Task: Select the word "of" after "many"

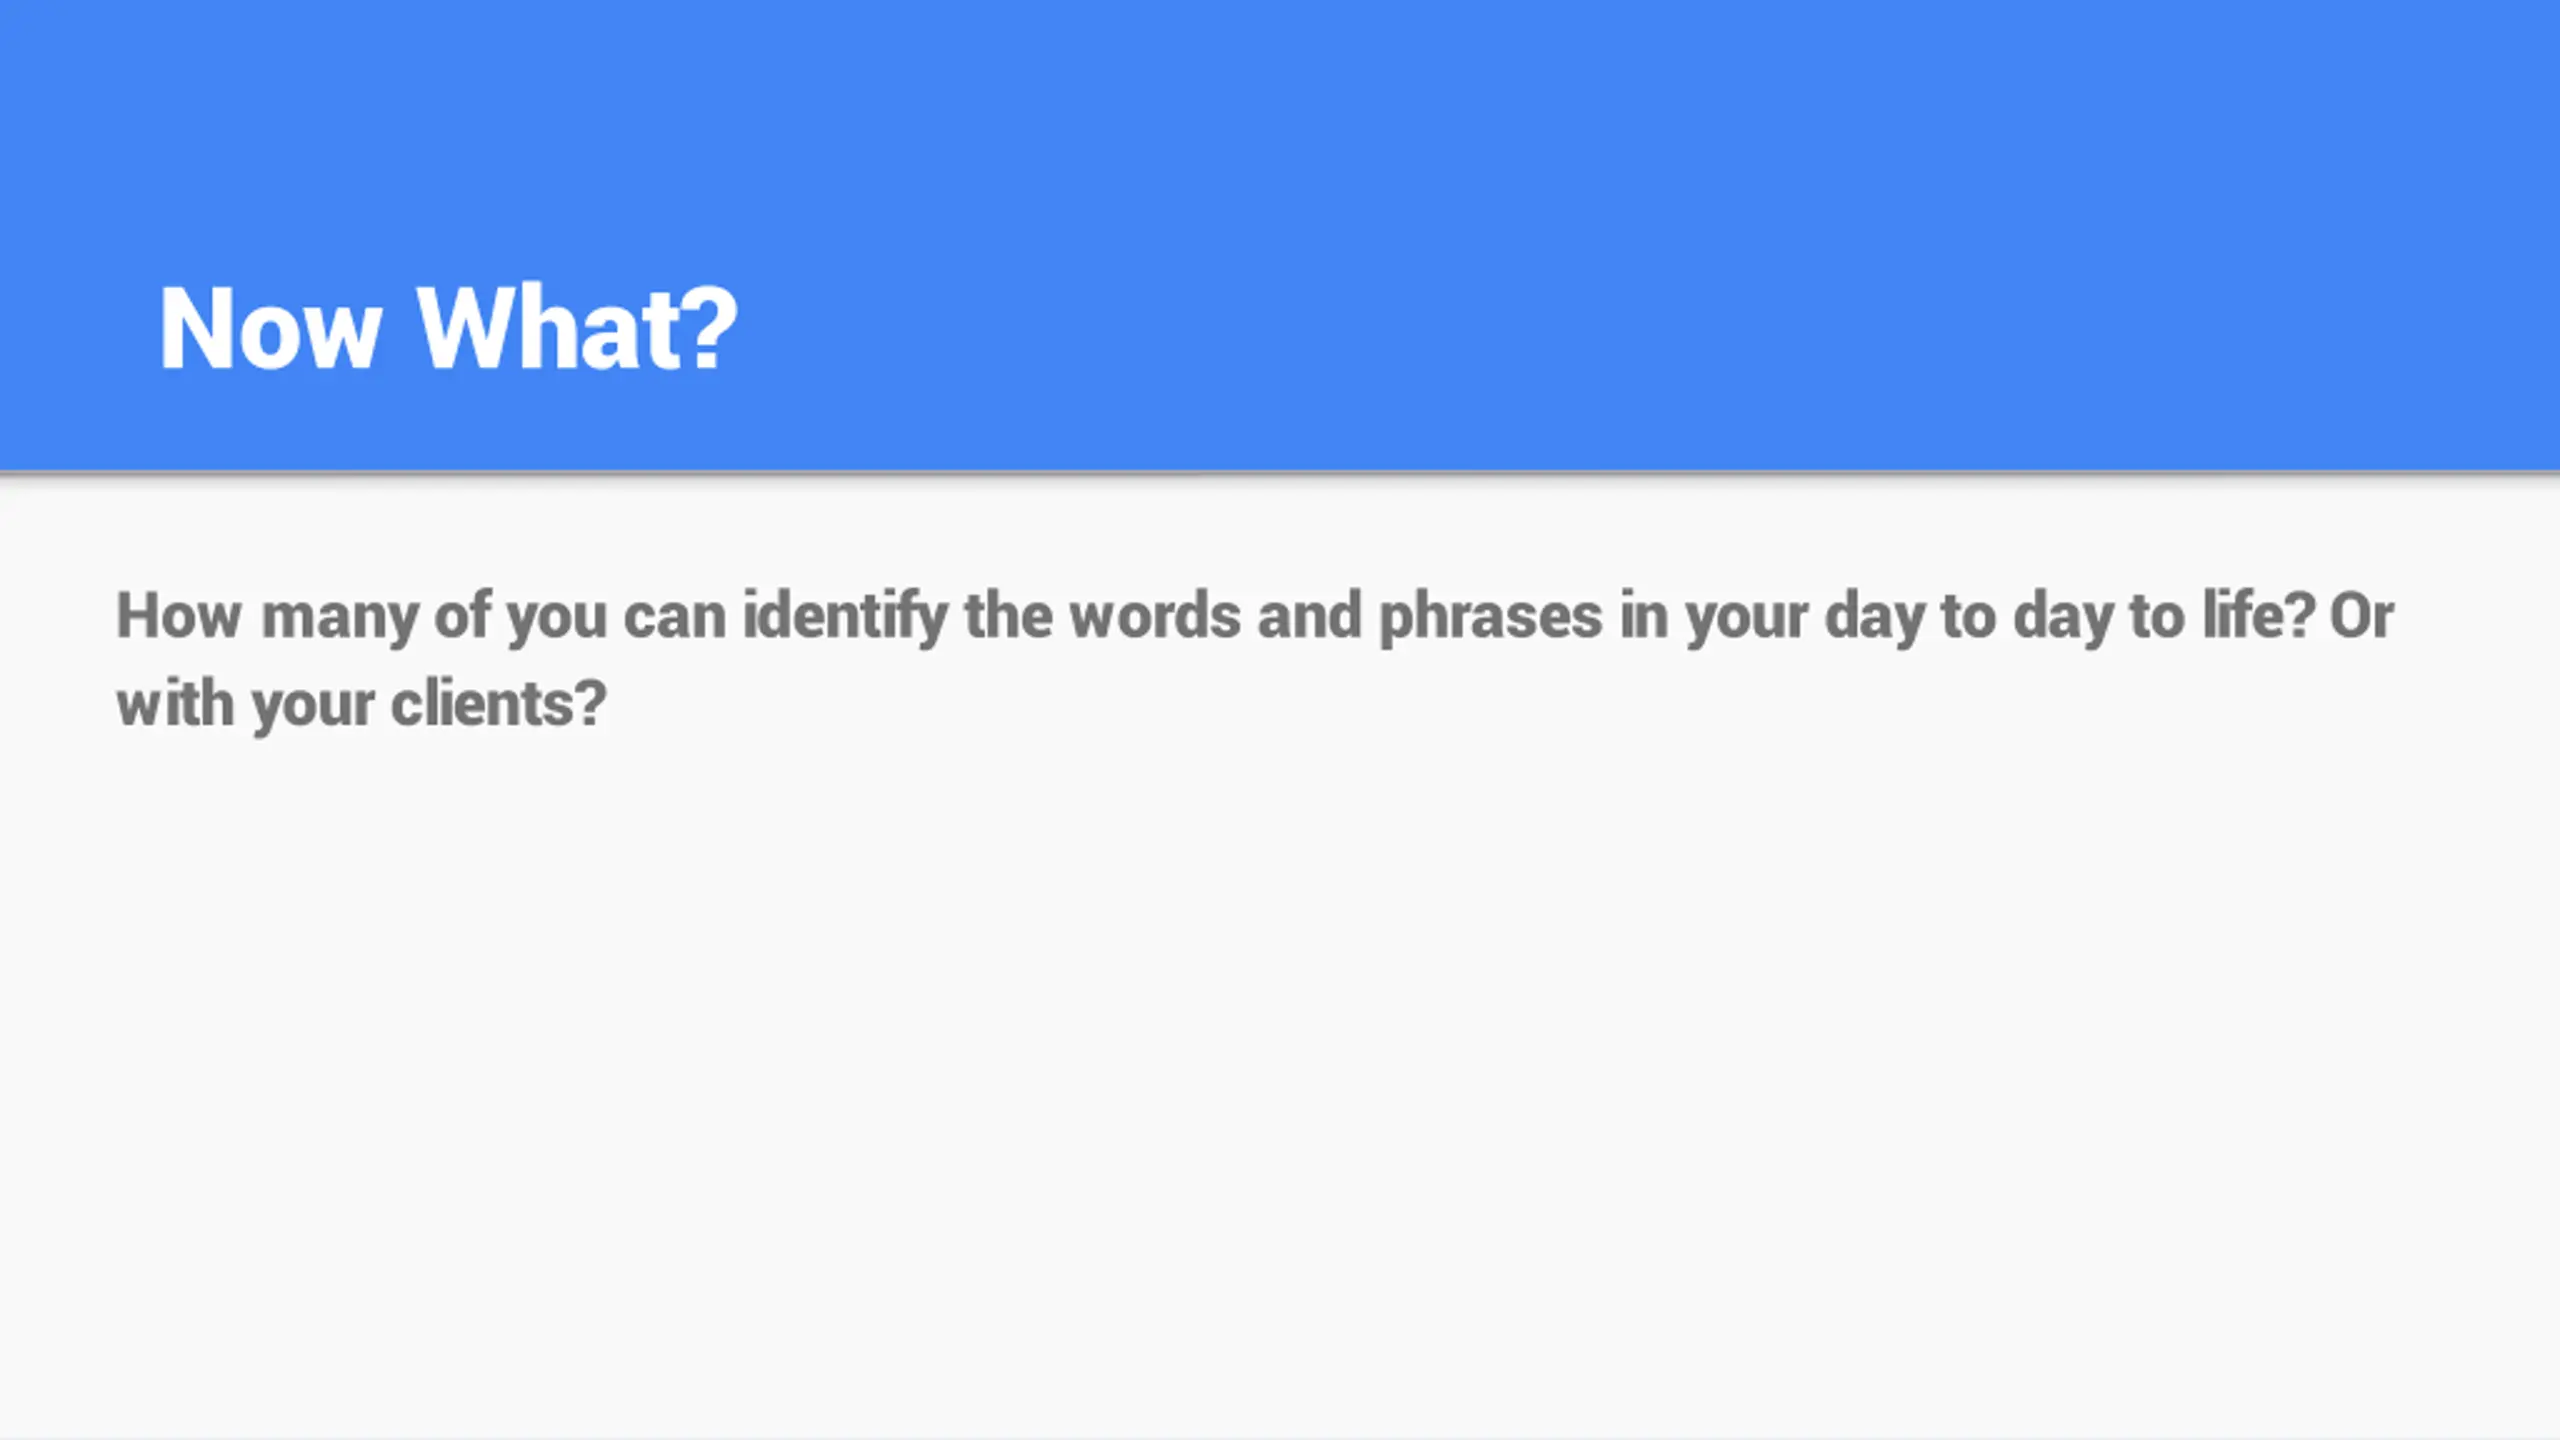Action: 462,615
